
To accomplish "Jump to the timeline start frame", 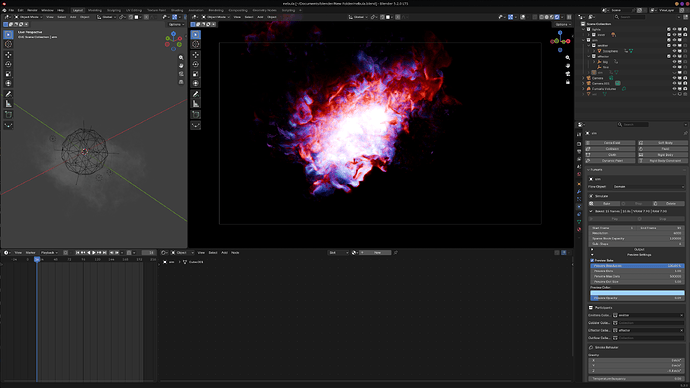I will click(78, 253).
